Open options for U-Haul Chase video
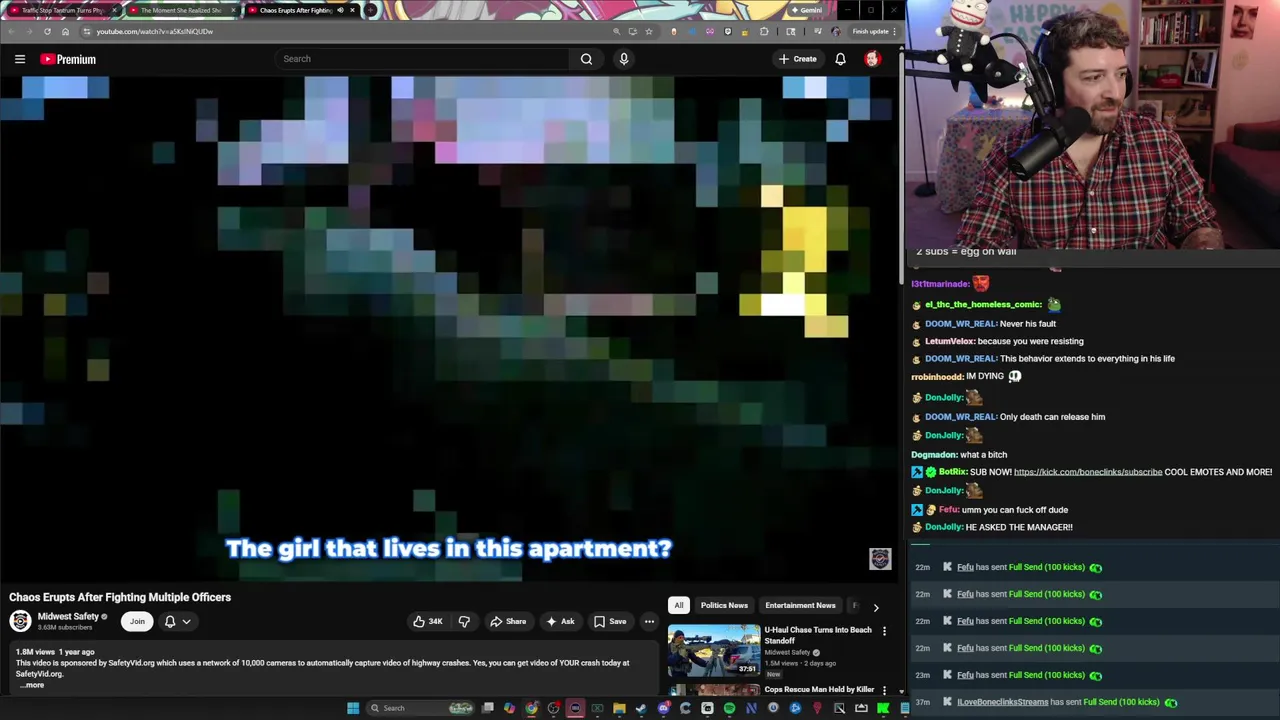1280x720 pixels. click(x=884, y=632)
